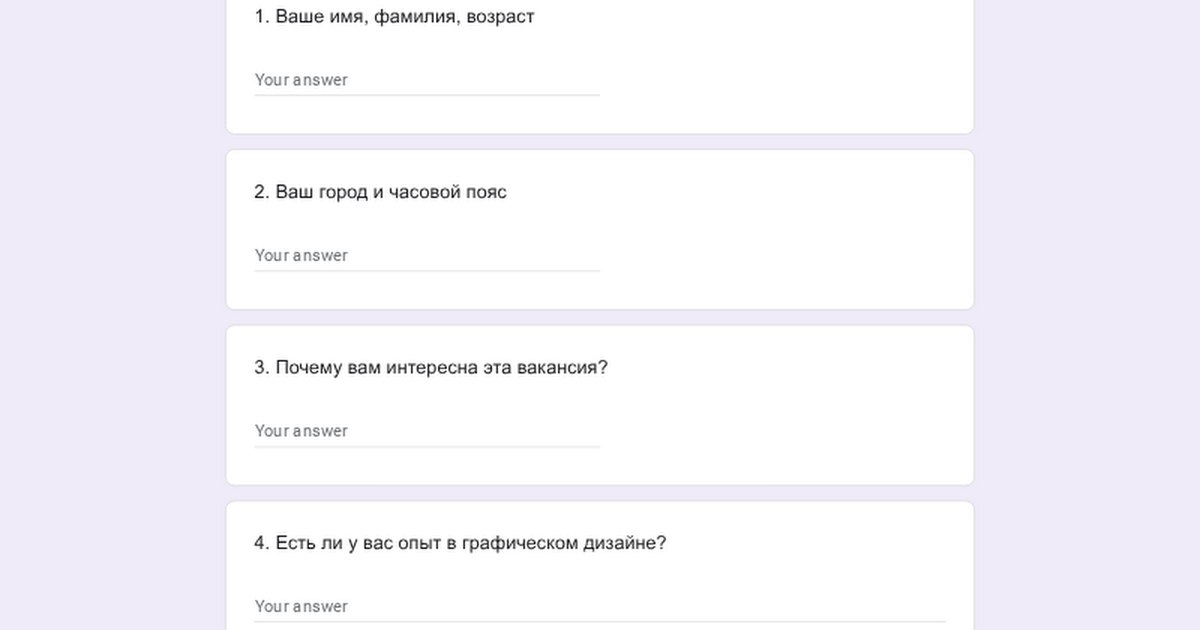Click the number "2." of the second question
Viewport: 1200px width, 630px height.
click(262, 192)
